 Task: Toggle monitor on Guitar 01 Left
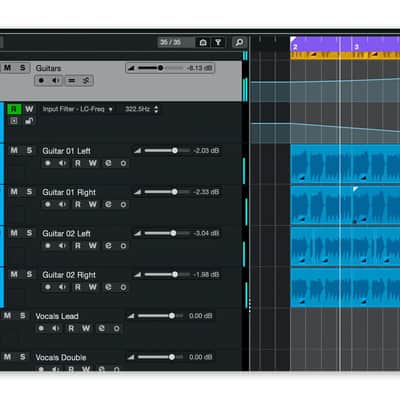click(62, 163)
